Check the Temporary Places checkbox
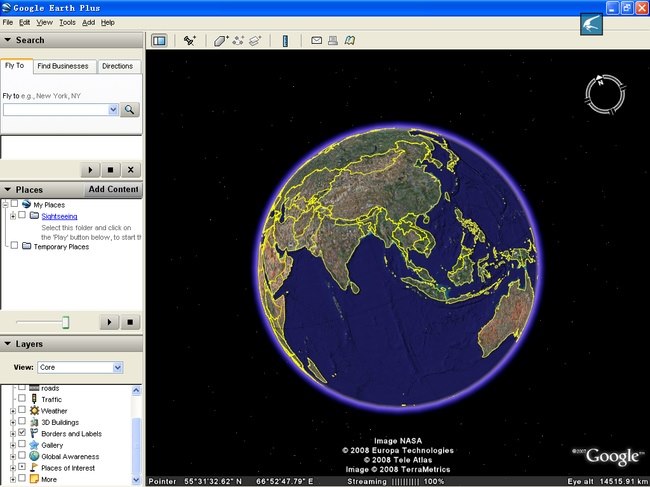 pos(15,245)
